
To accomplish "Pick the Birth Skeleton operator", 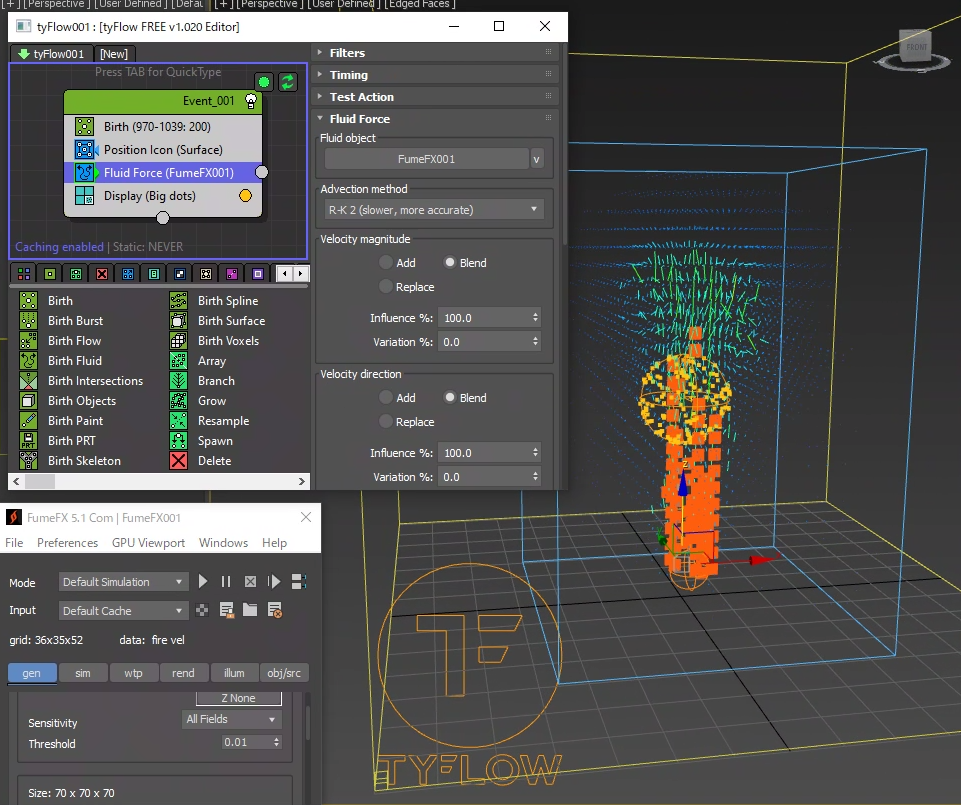I will [70, 461].
